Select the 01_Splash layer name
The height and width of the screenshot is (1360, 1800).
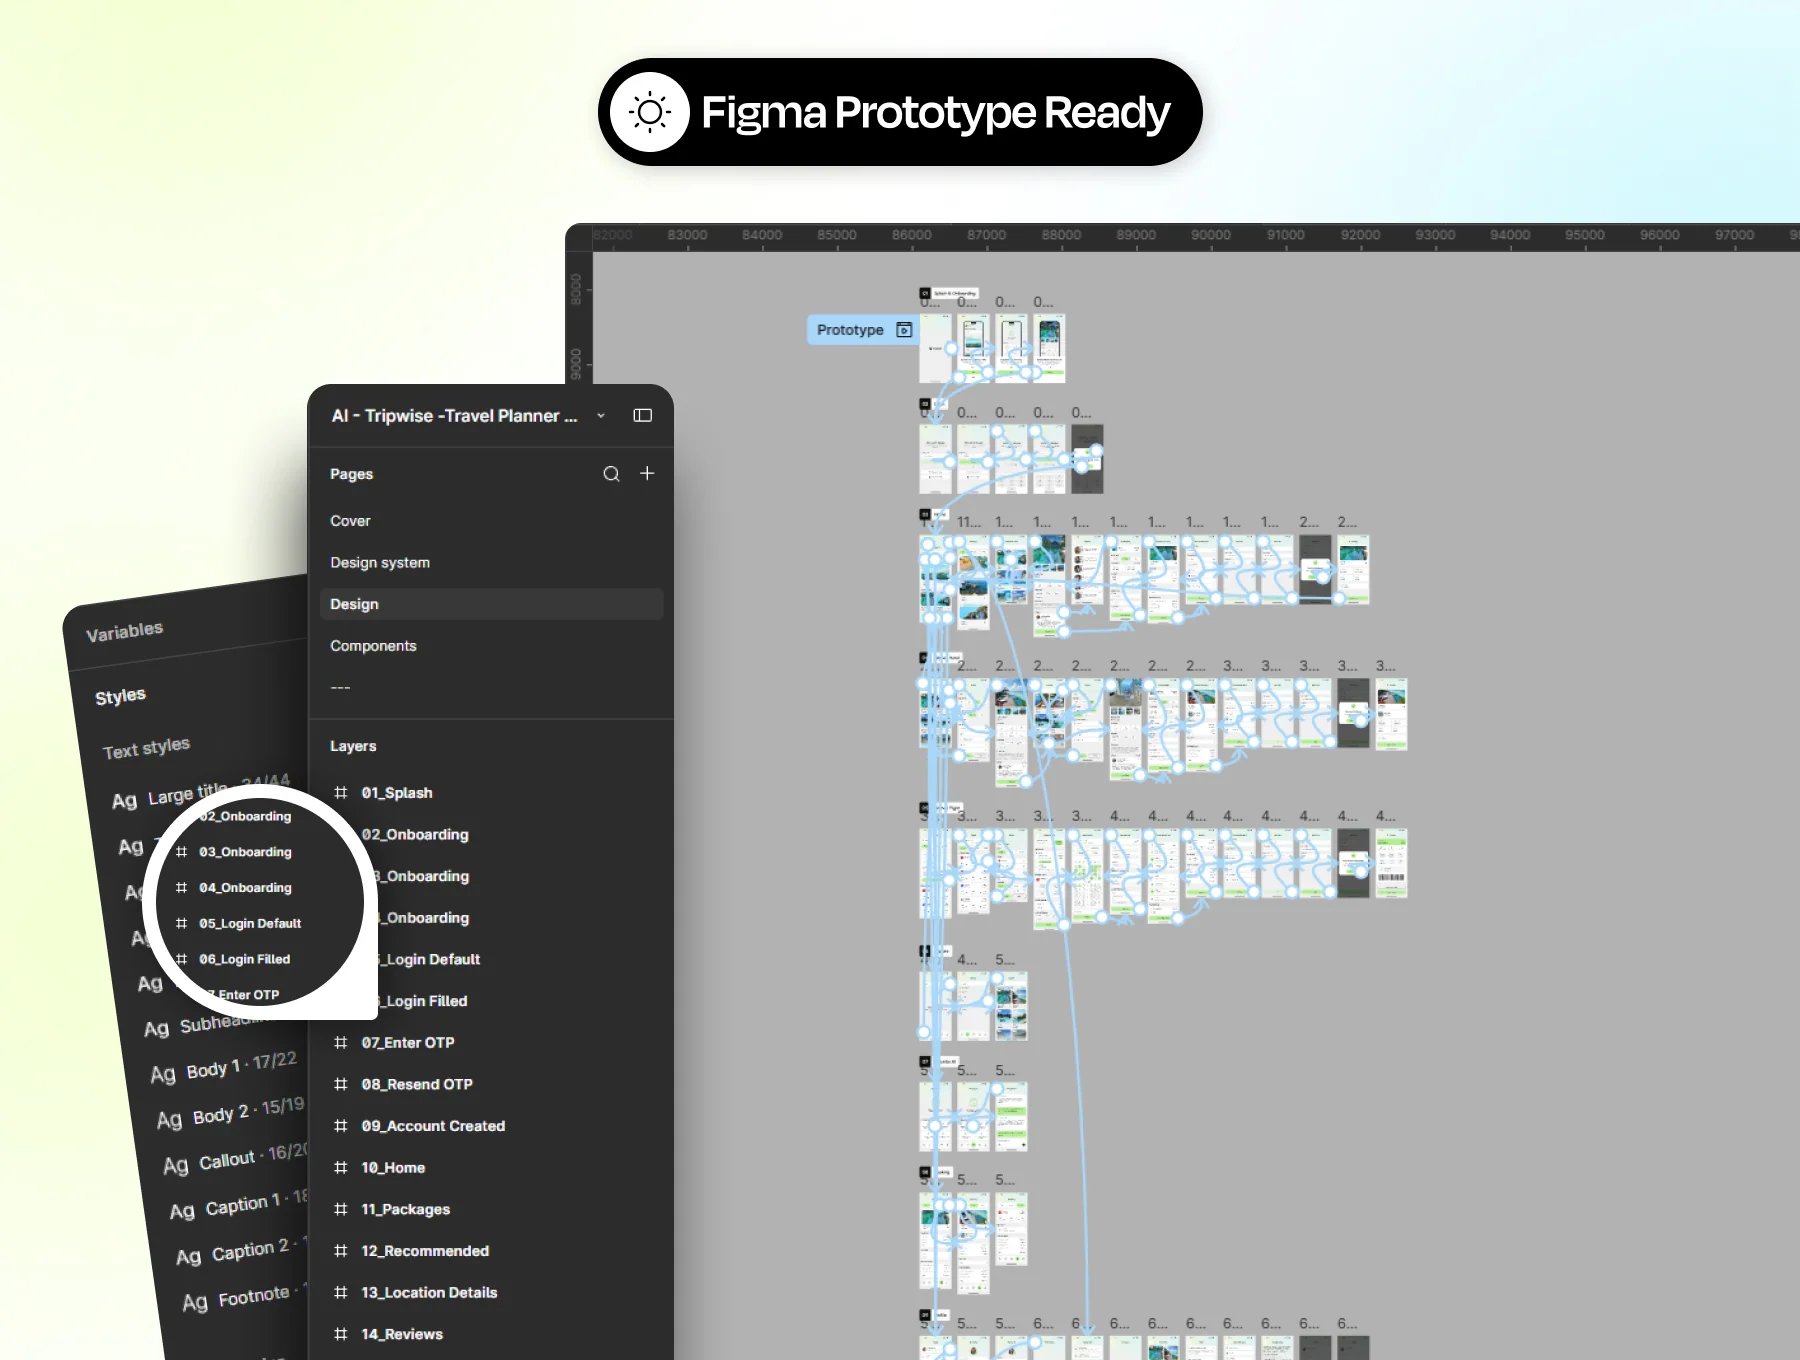point(397,793)
